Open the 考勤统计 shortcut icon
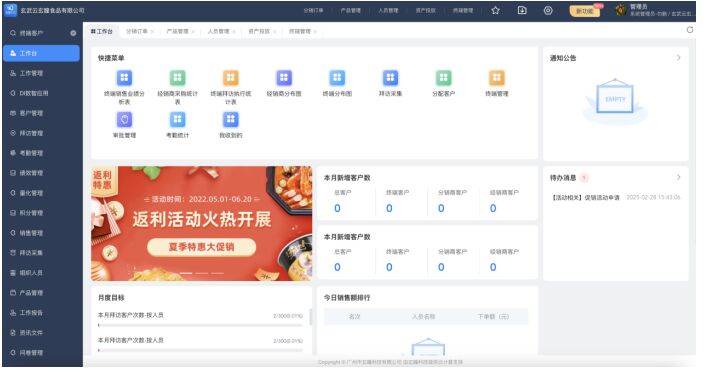 point(177,120)
